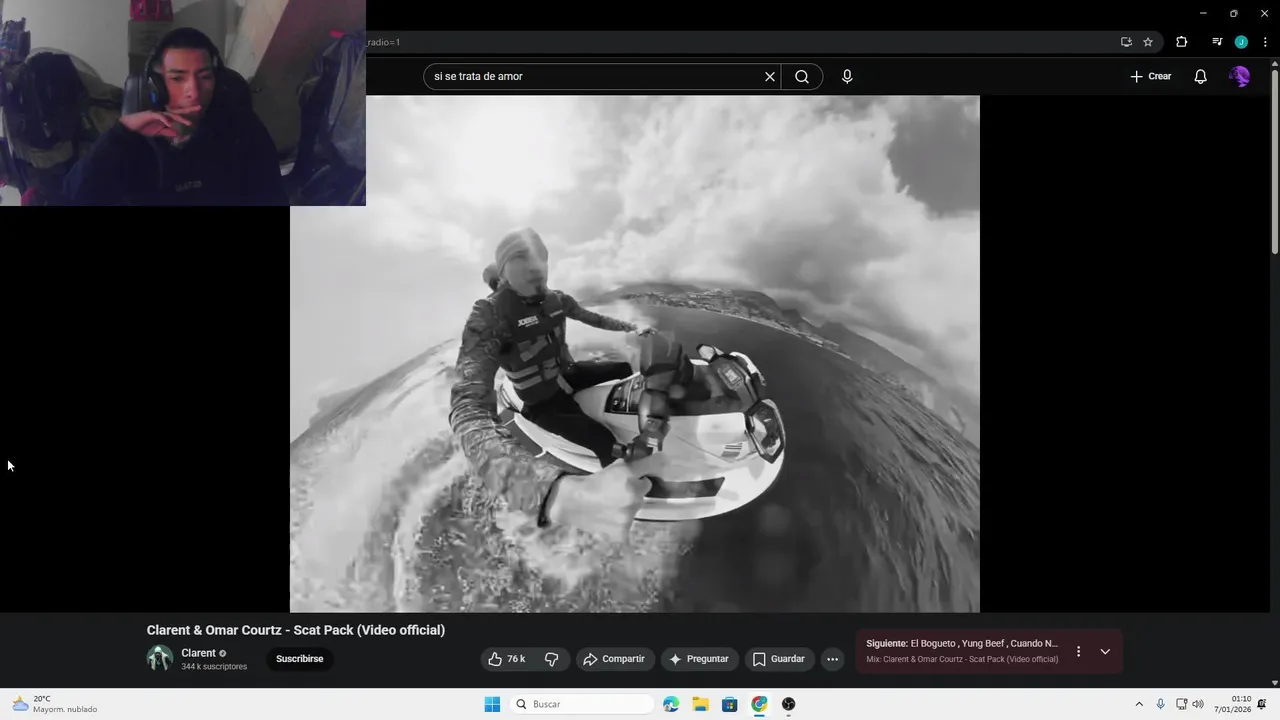The image size is (1280, 720).
Task: Start voice search with the microphone icon
Action: [x=847, y=76]
